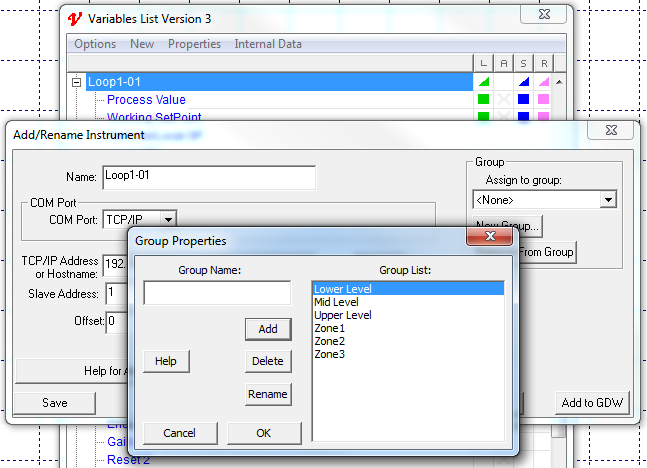The width and height of the screenshot is (647, 468).
Task: Click the green triangle icon on Loop1-01 row
Action: coord(483,82)
